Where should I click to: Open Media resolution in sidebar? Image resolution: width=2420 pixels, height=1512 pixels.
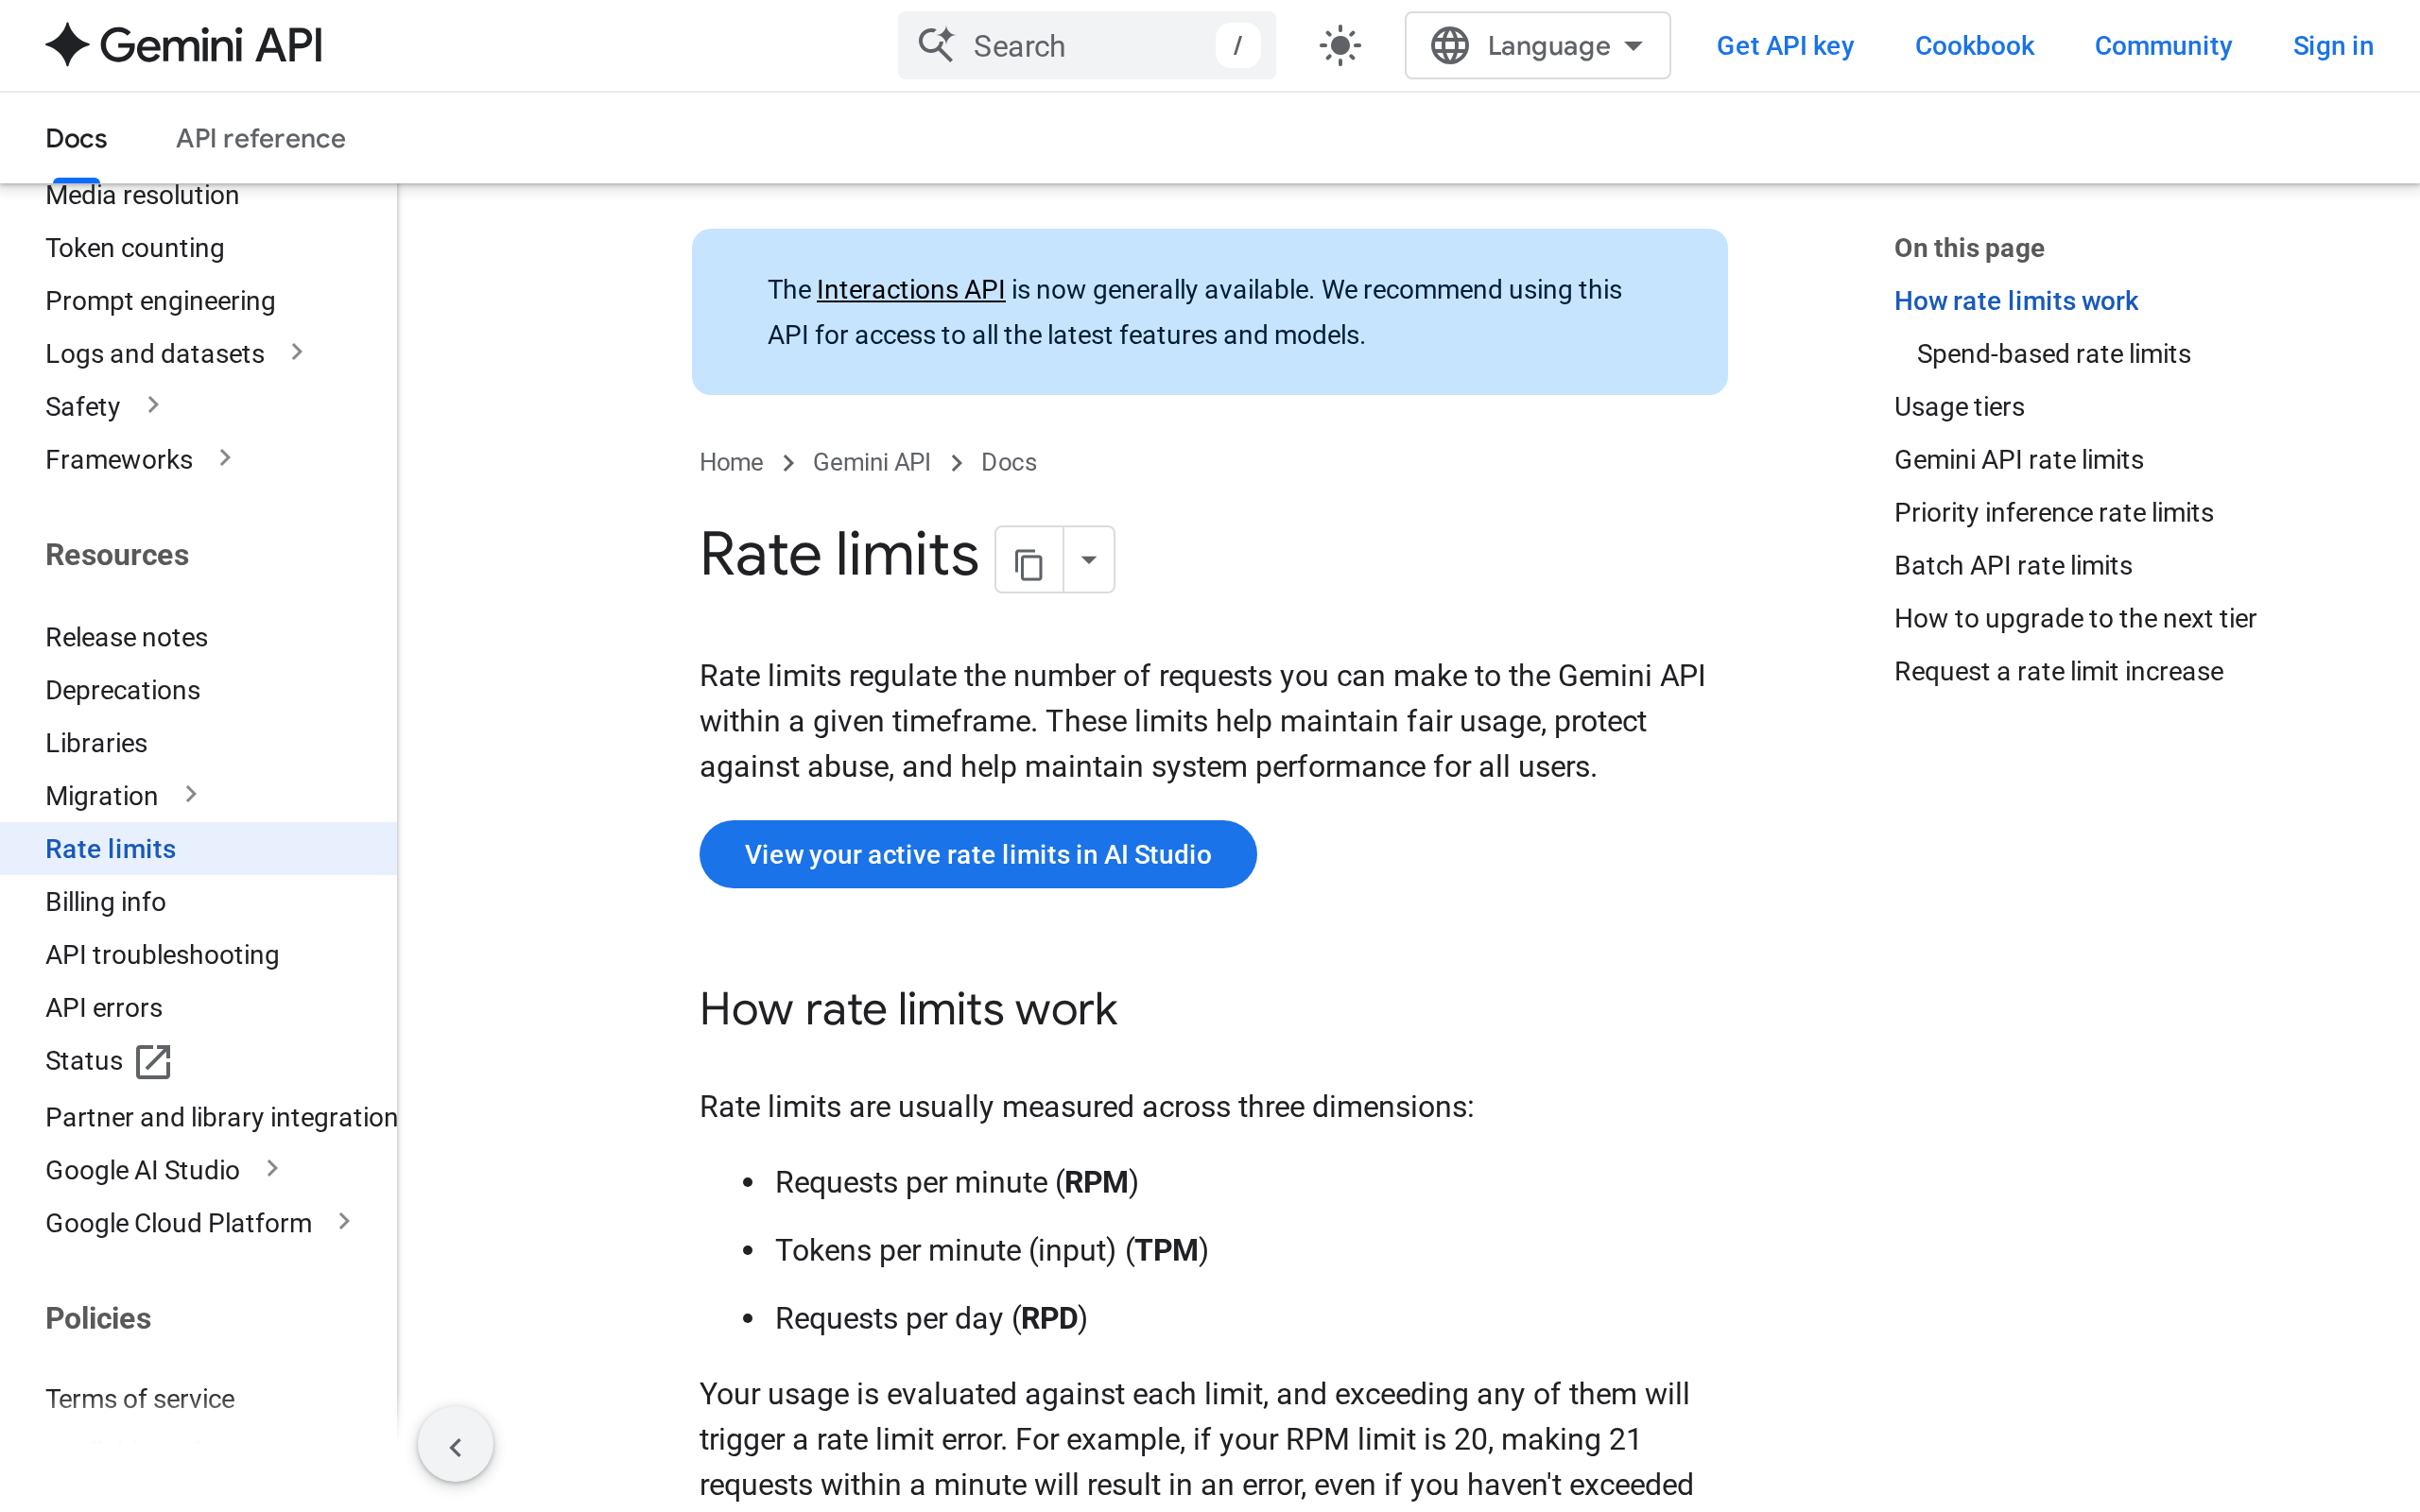142,195
